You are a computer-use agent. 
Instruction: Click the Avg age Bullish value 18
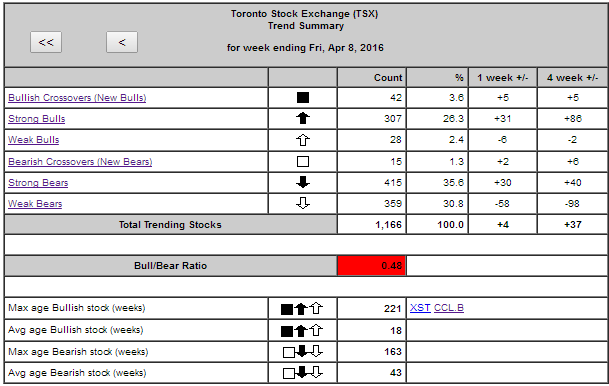[396, 330]
